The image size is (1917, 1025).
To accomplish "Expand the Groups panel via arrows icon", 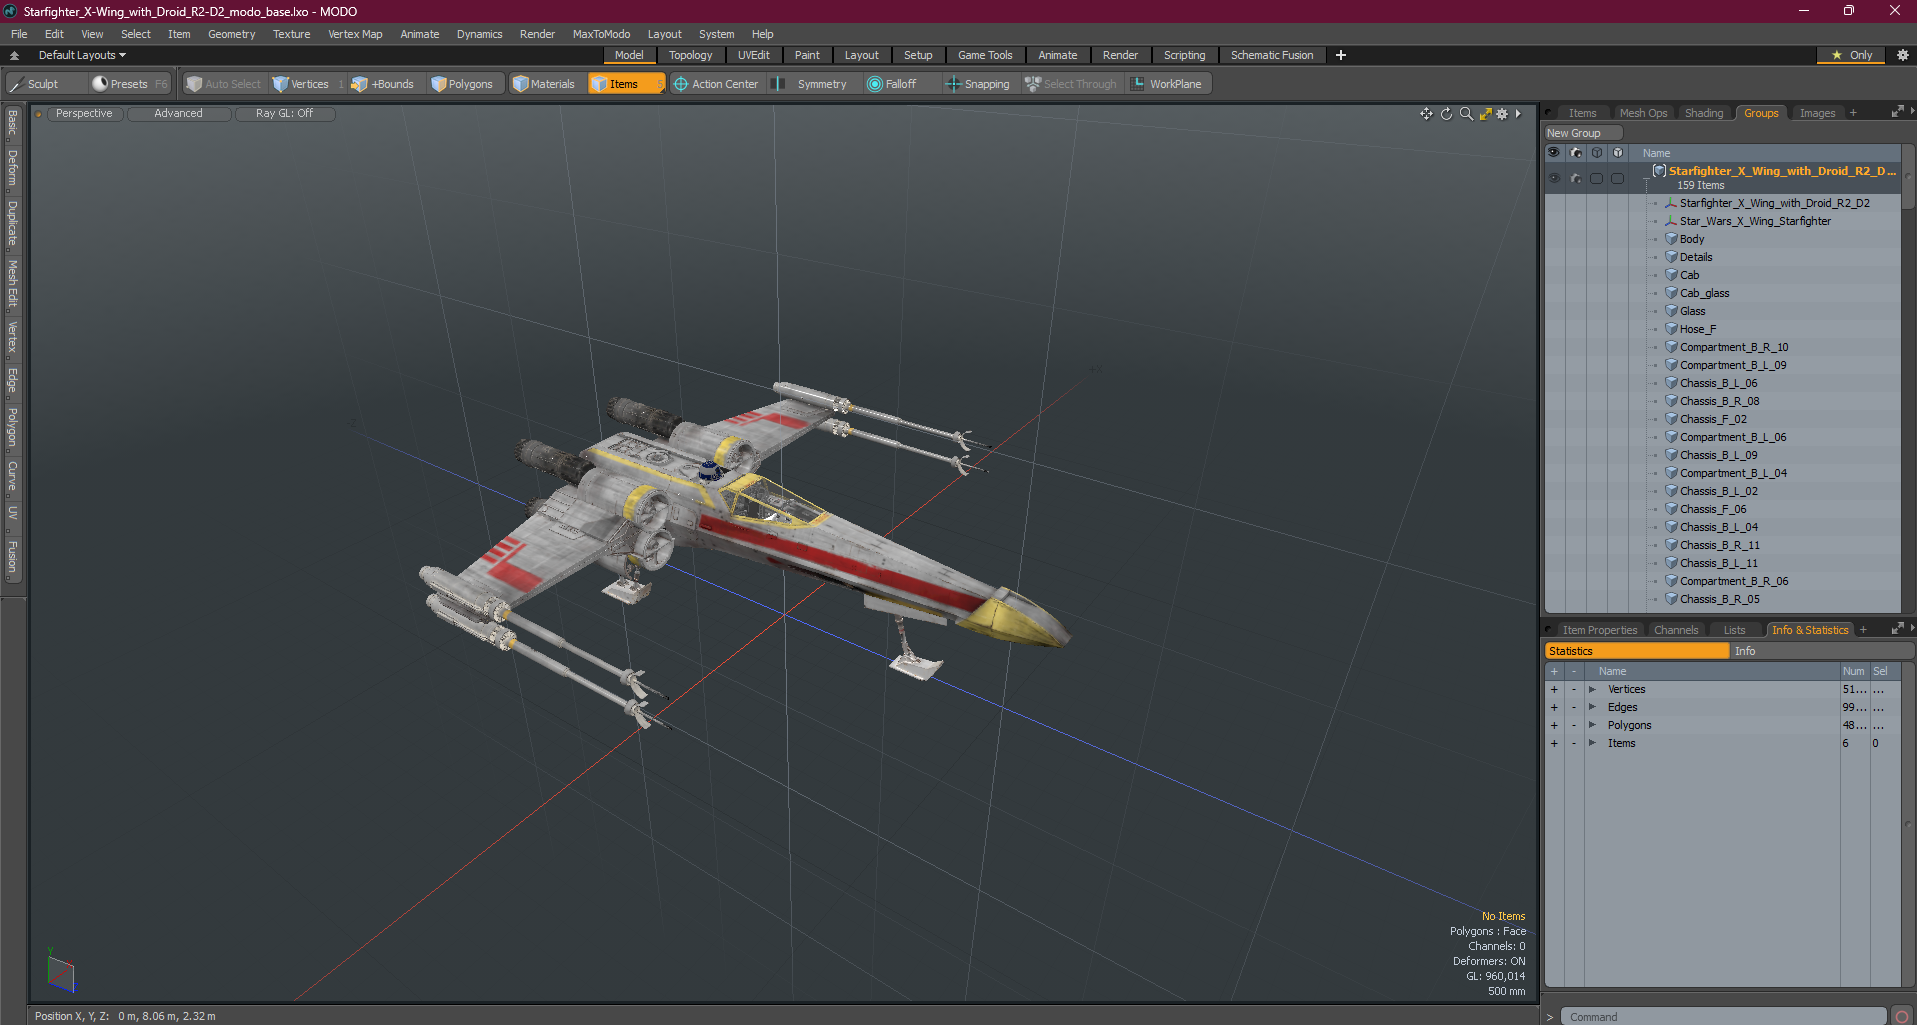I will pos(1896,113).
